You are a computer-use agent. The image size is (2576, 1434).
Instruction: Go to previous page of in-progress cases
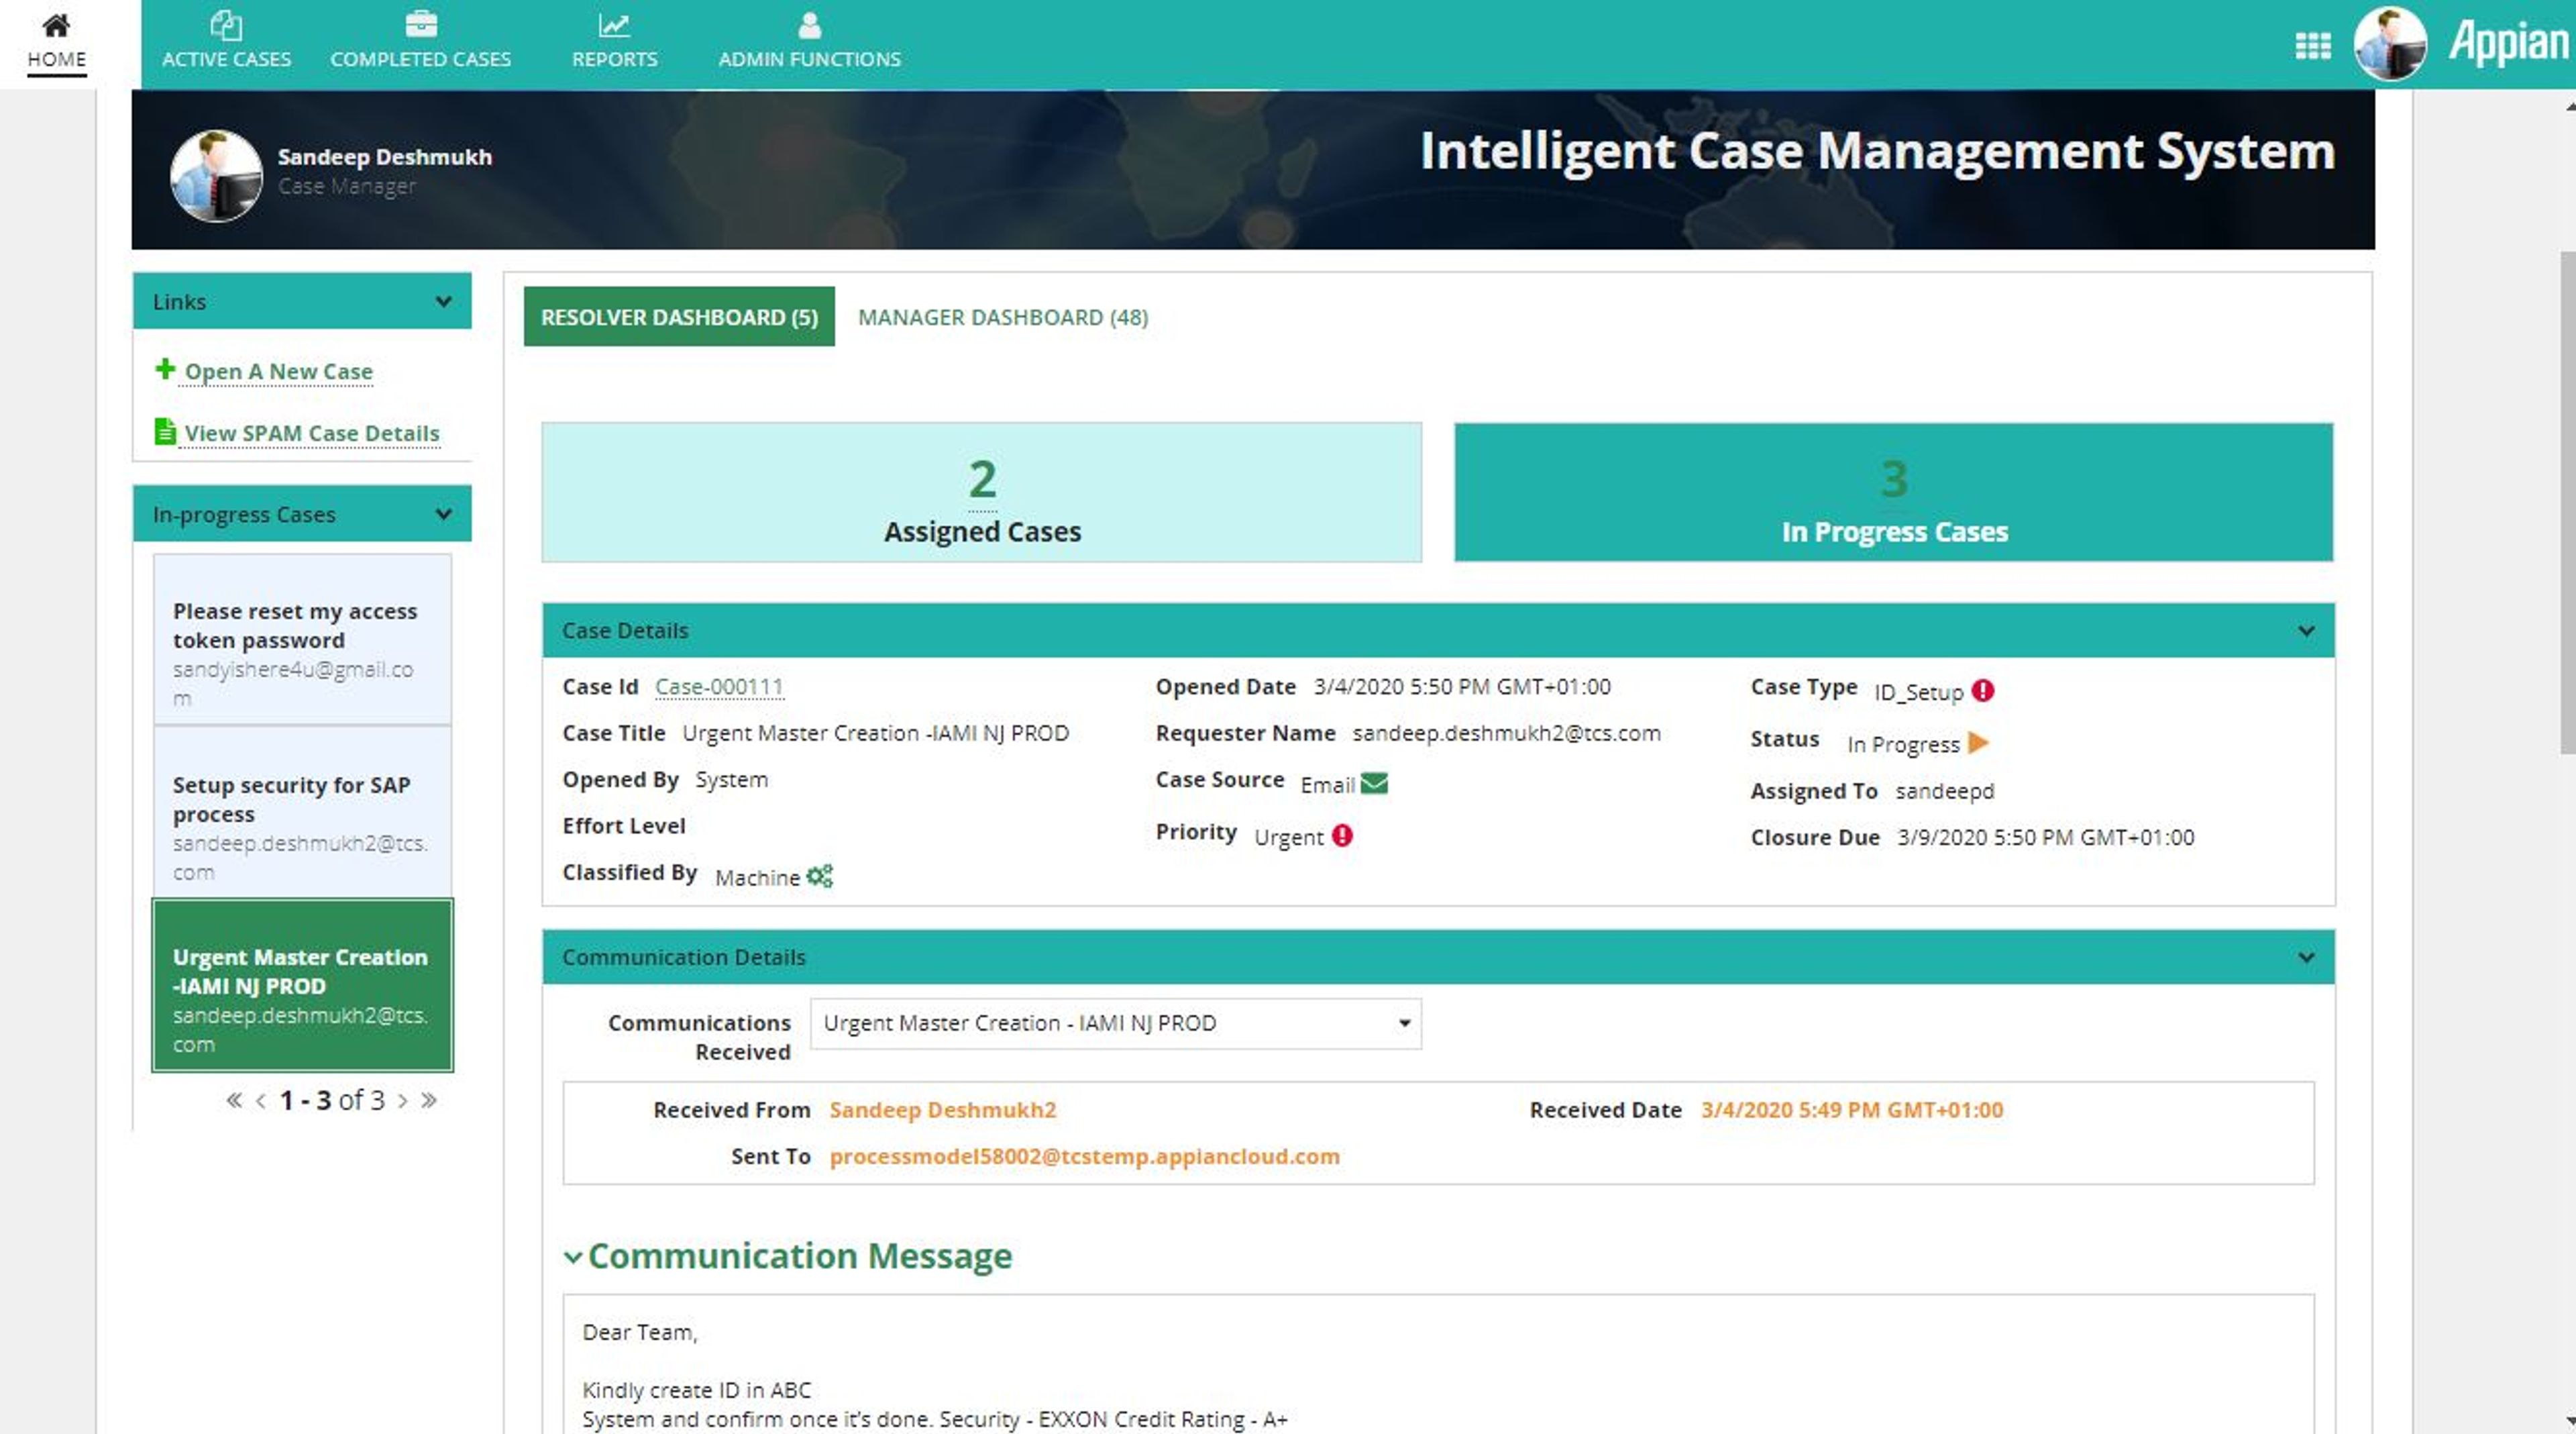(261, 1100)
